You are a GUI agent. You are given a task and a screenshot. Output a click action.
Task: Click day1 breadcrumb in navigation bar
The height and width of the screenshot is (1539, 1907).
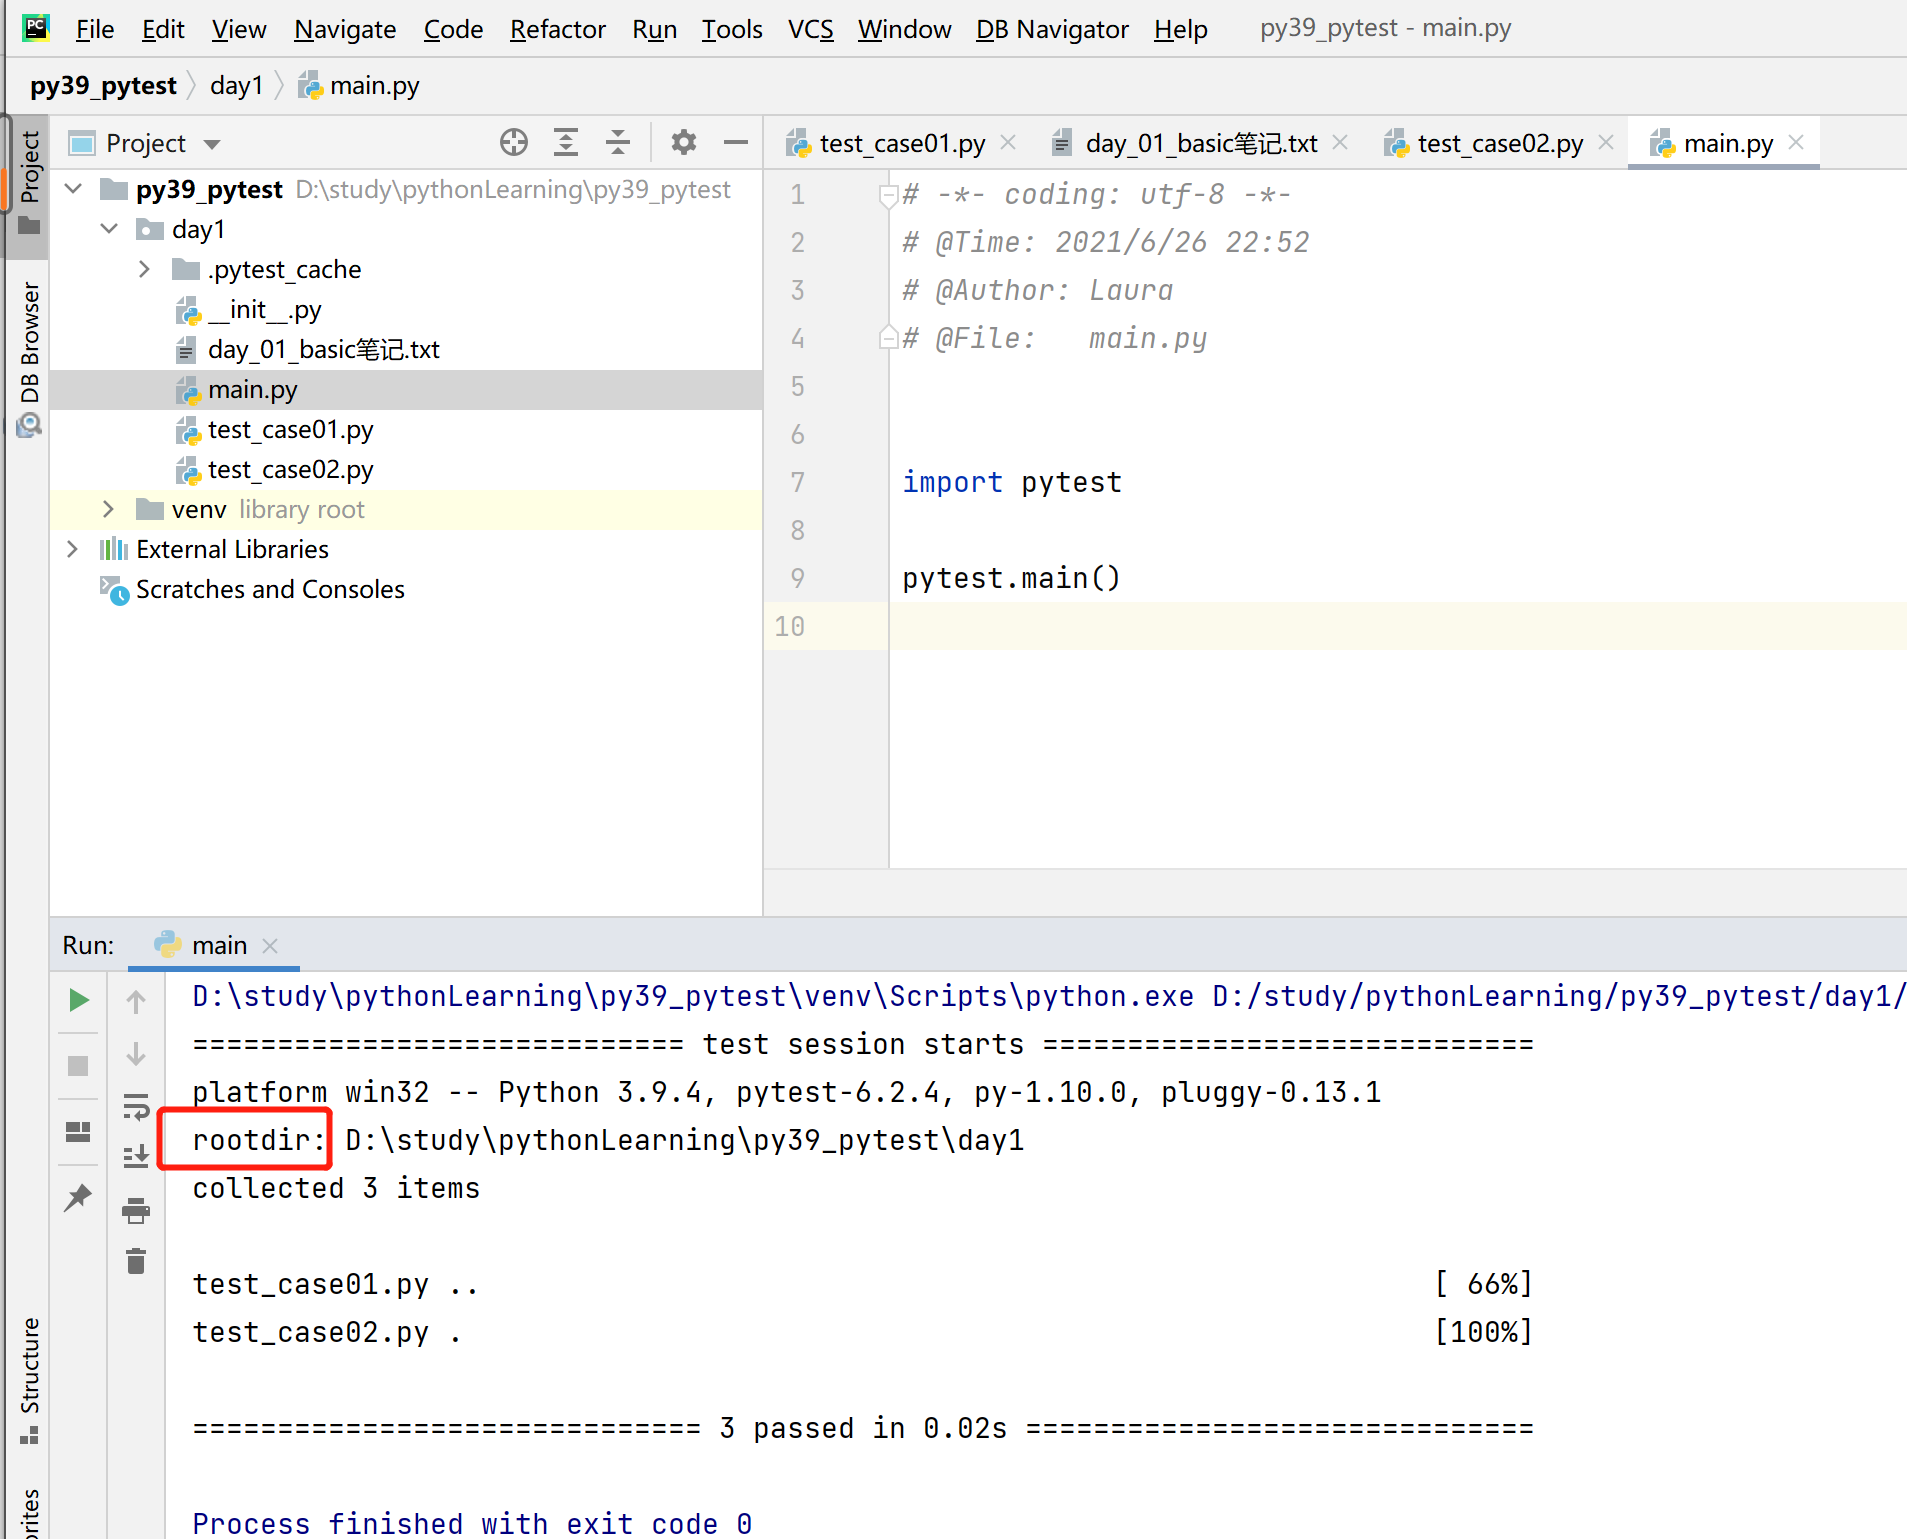pyautogui.click(x=237, y=85)
